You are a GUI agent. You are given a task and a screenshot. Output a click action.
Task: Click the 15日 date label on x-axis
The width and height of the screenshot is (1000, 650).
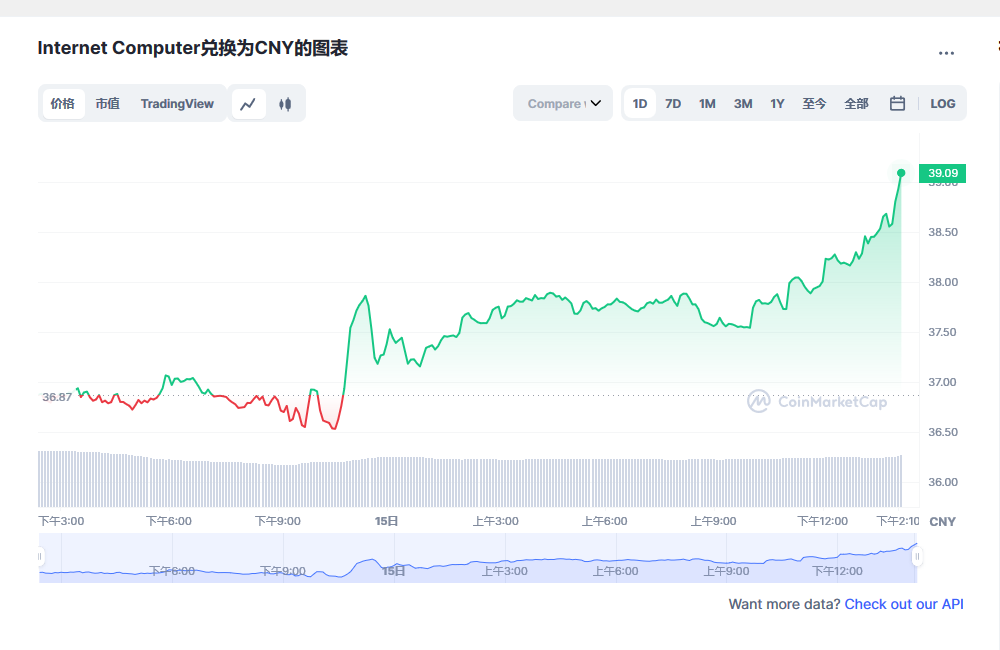pyautogui.click(x=386, y=521)
